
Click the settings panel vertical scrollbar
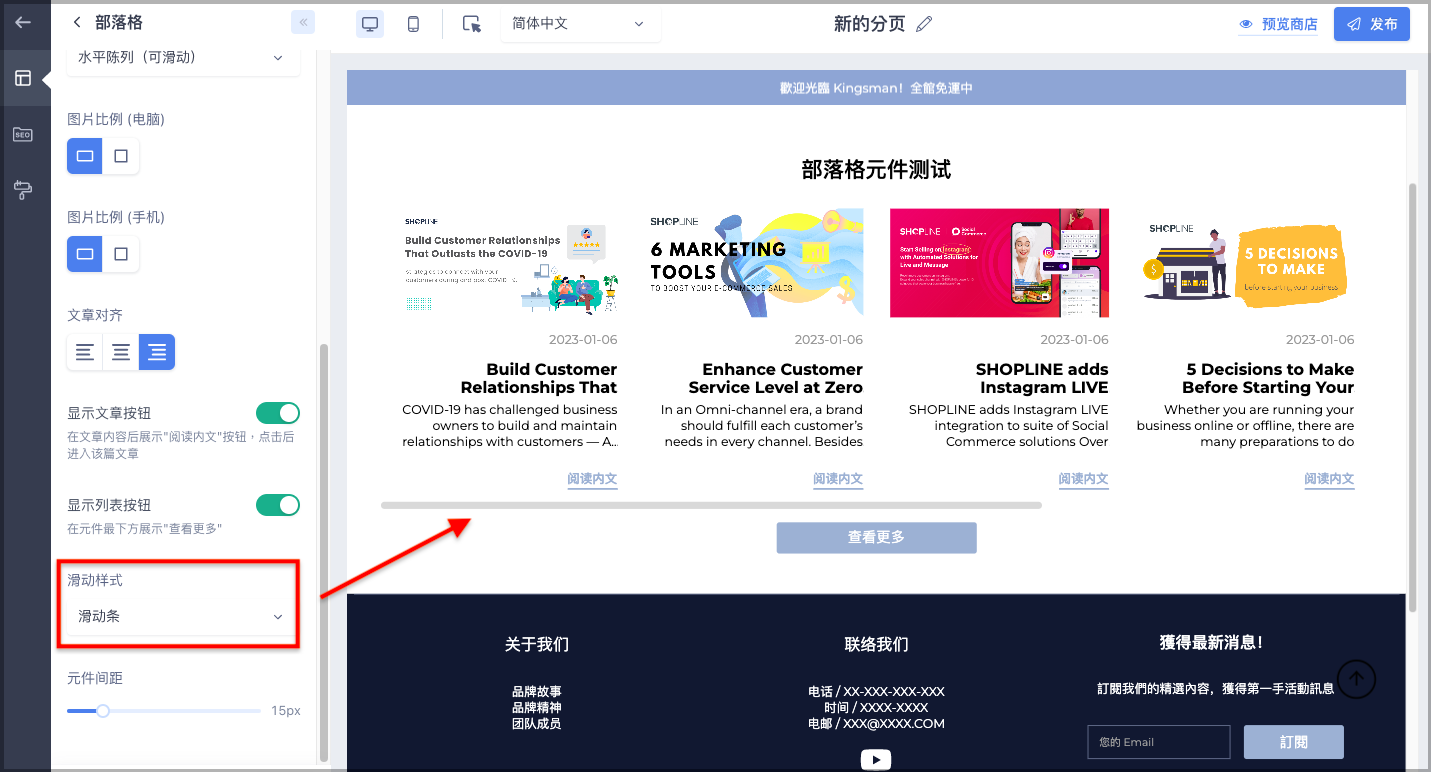(x=322, y=553)
